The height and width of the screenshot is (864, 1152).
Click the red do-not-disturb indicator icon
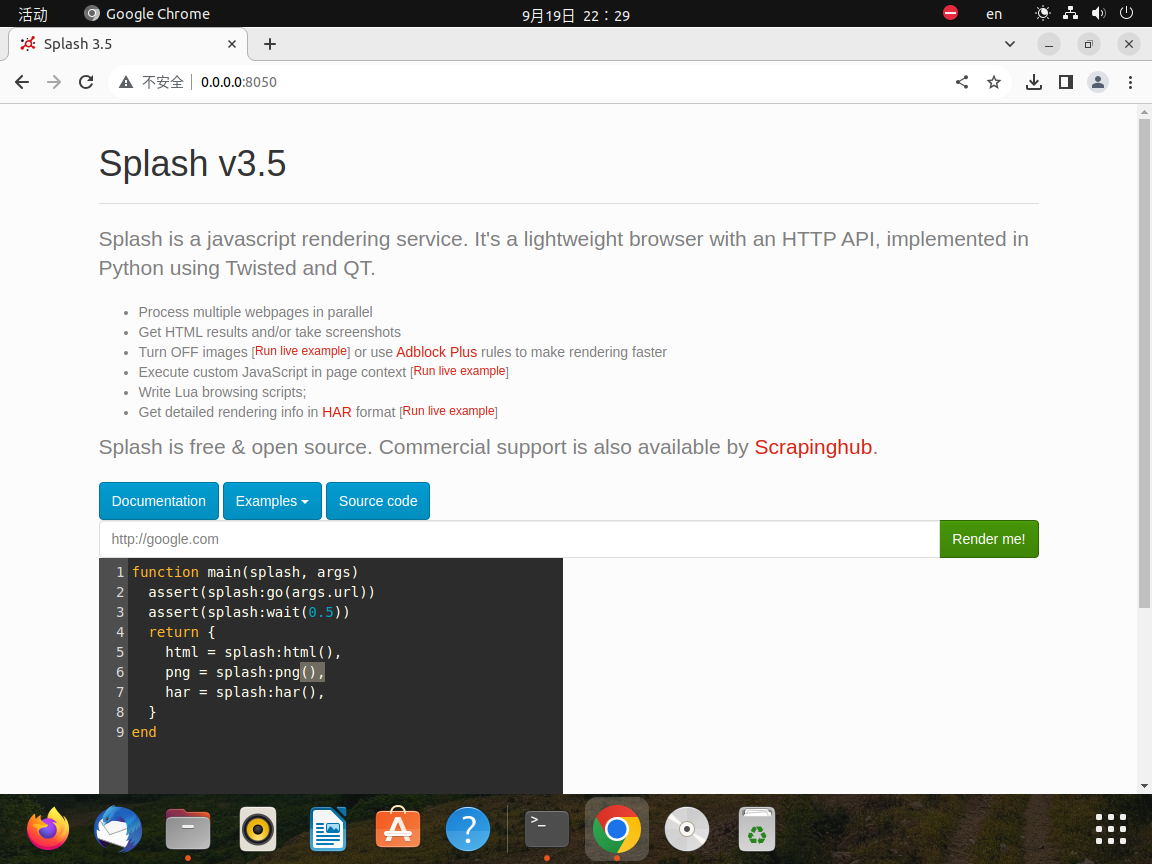pyautogui.click(x=951, y=13)
